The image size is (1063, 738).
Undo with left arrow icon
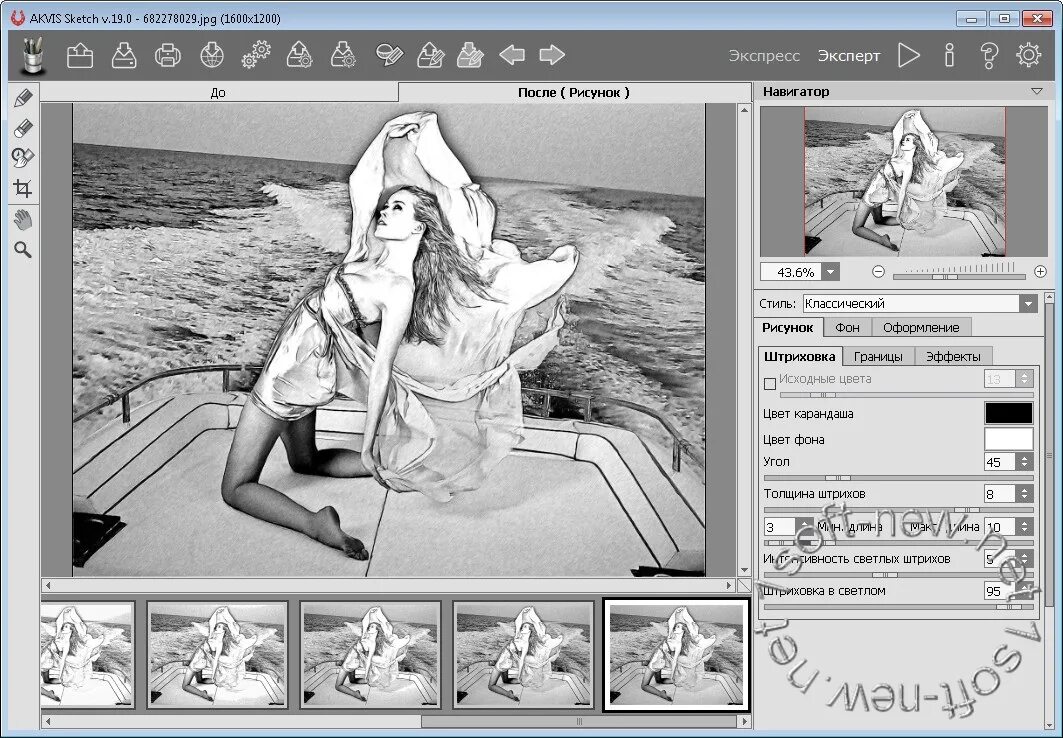512,55
